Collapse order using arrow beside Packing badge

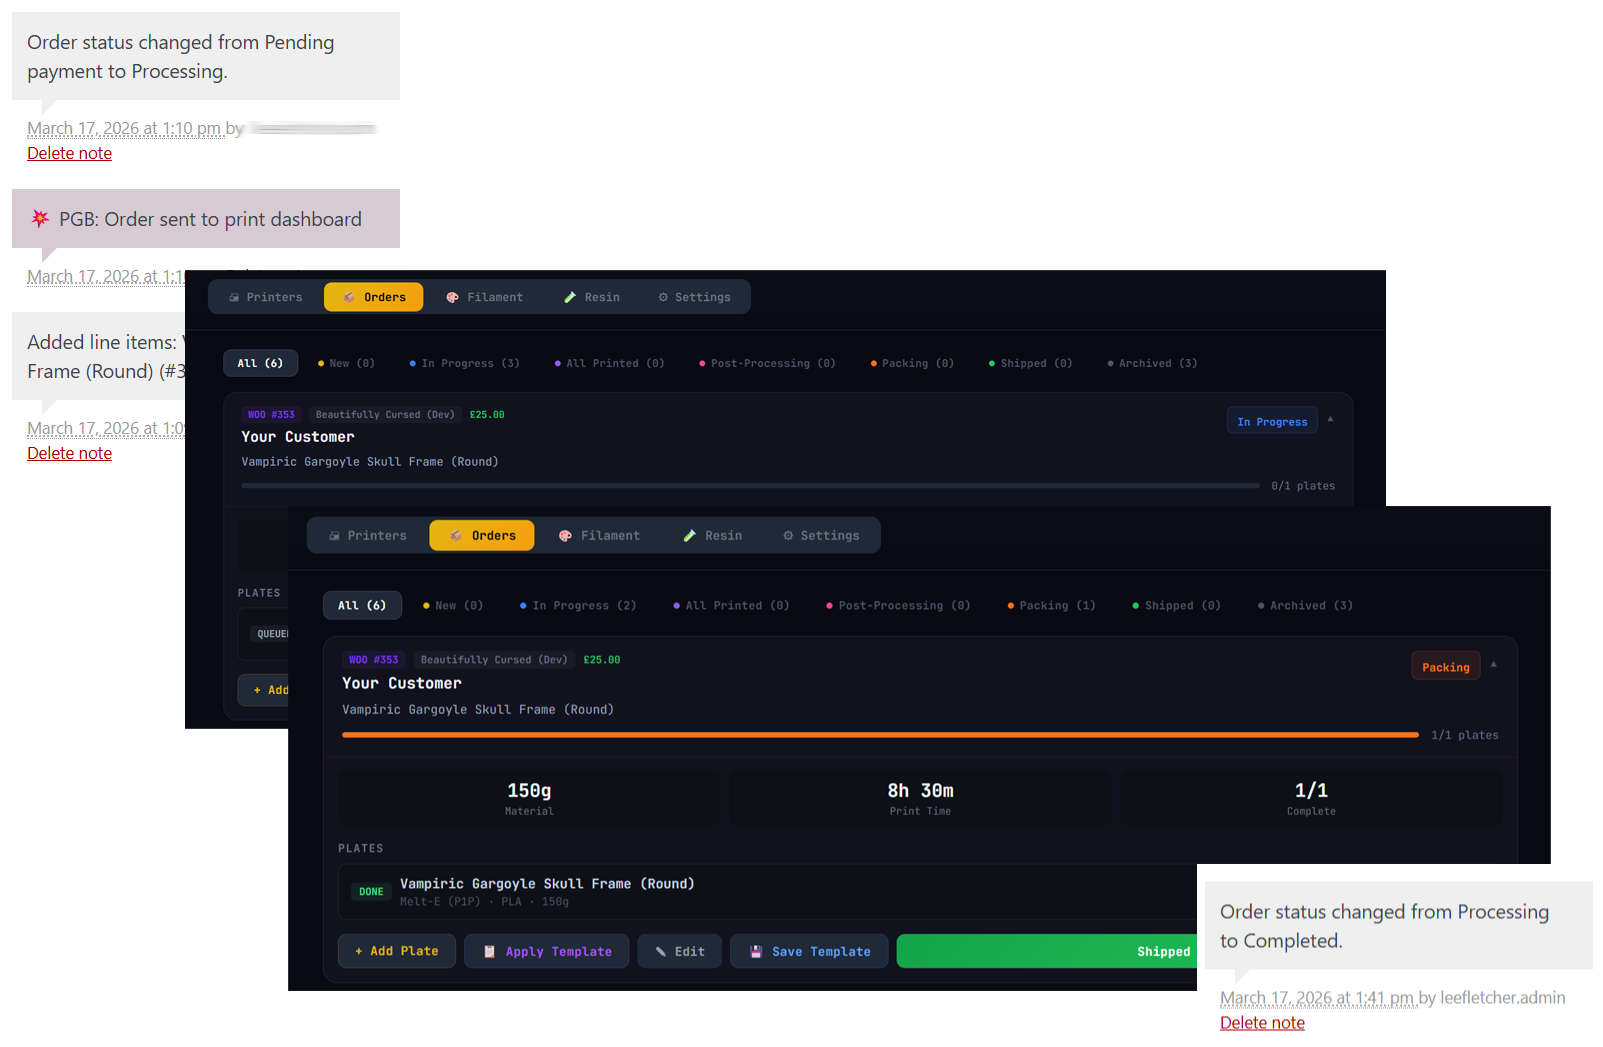1494,664
